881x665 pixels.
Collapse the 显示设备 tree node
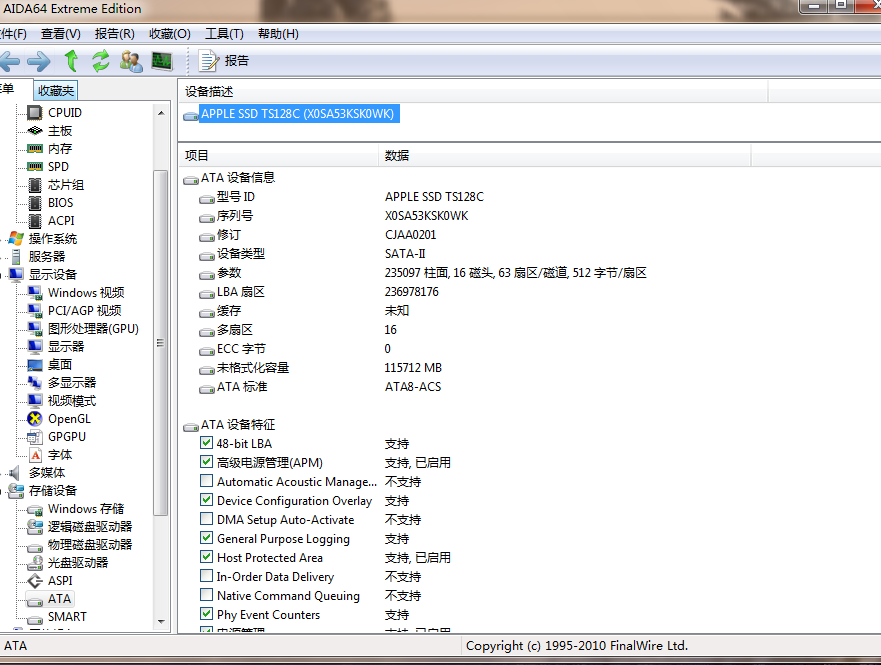point(3,275)
